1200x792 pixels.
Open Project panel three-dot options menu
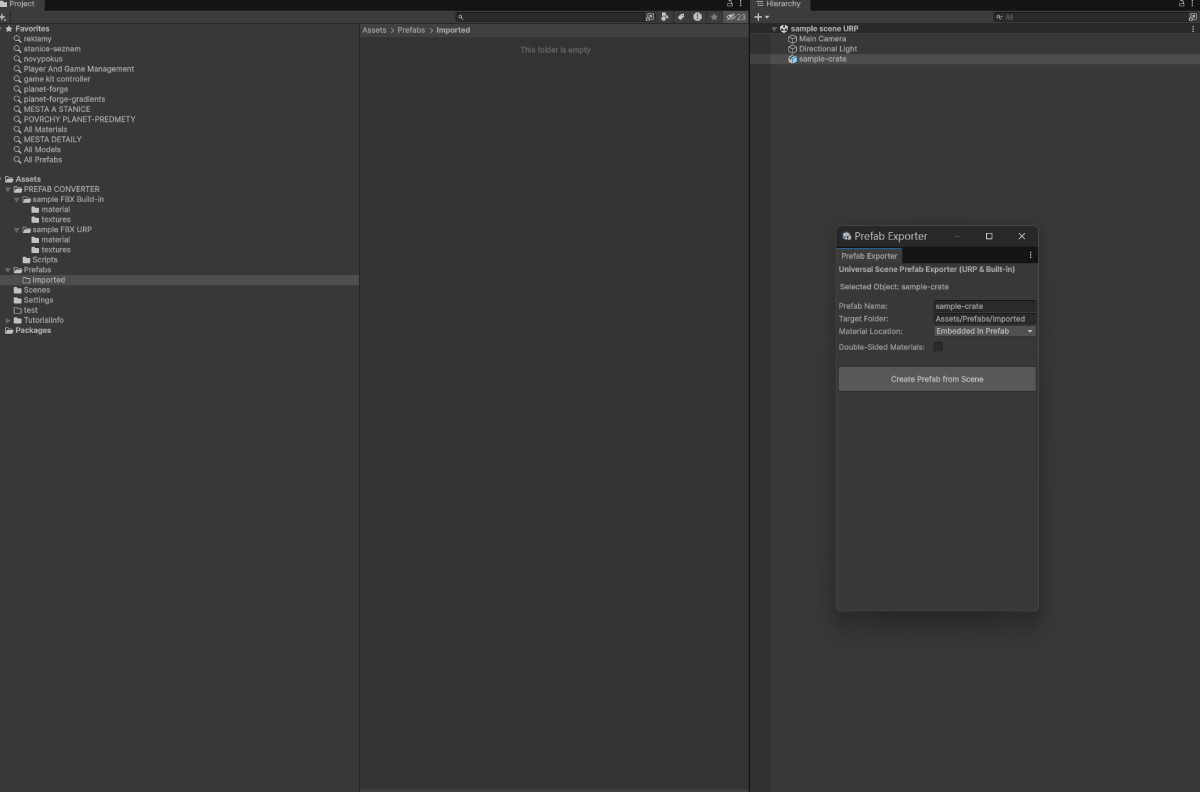741,4
